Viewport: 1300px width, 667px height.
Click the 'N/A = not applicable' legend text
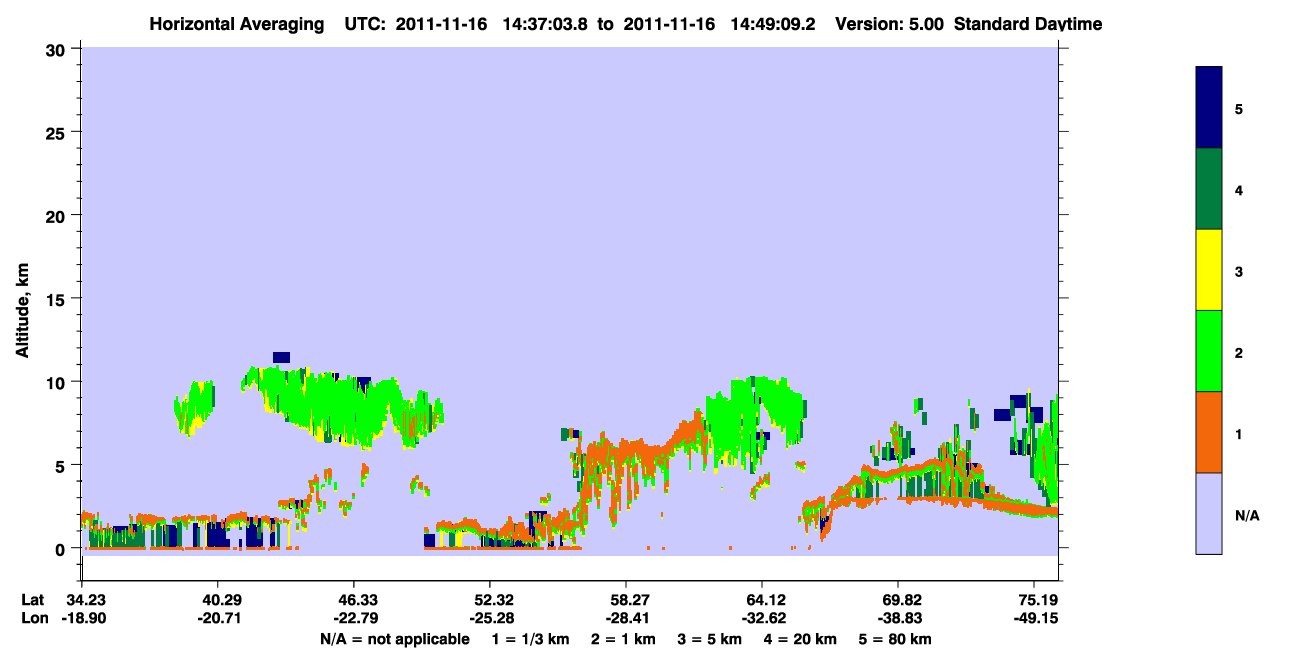(394, 639)
